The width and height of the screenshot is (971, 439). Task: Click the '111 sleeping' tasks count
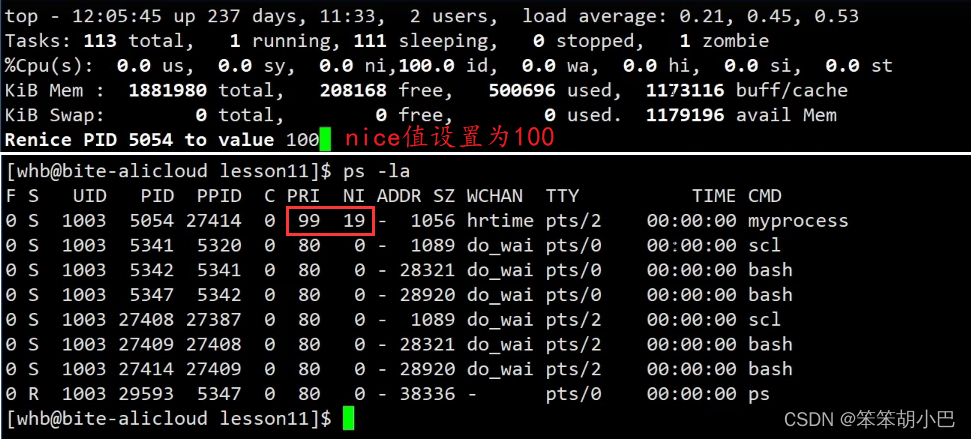(x=427, y=41)
